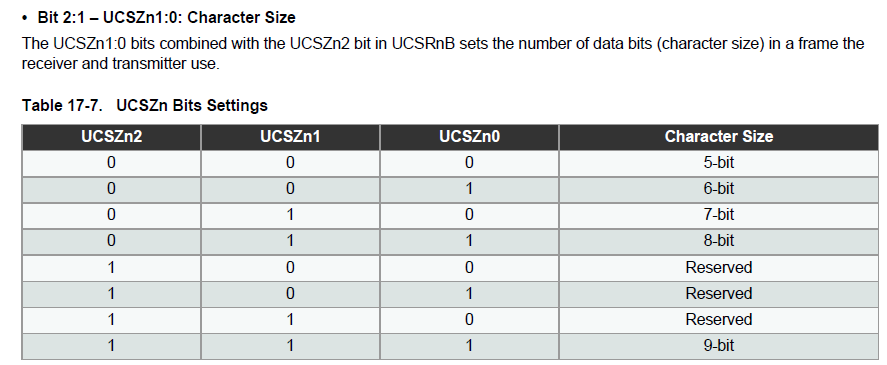This screenshot has width=887, height=365.
Task: Click the UCSZn1 column header
Action: (x=290, y=137)
